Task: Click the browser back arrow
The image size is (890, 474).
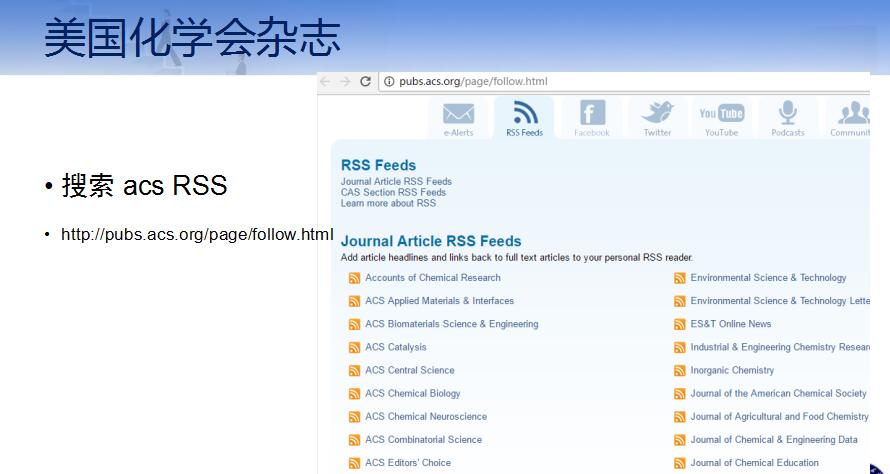Action: pos(325,81)
